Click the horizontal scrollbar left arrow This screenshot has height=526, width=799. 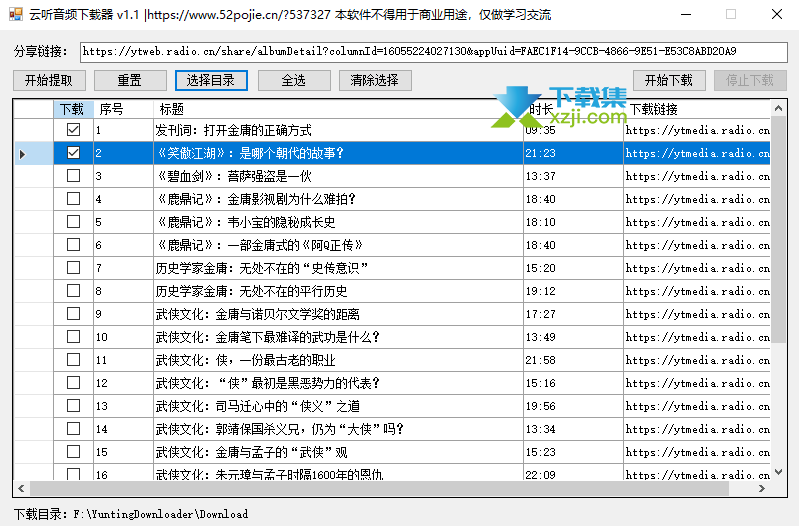pos(21,488)
